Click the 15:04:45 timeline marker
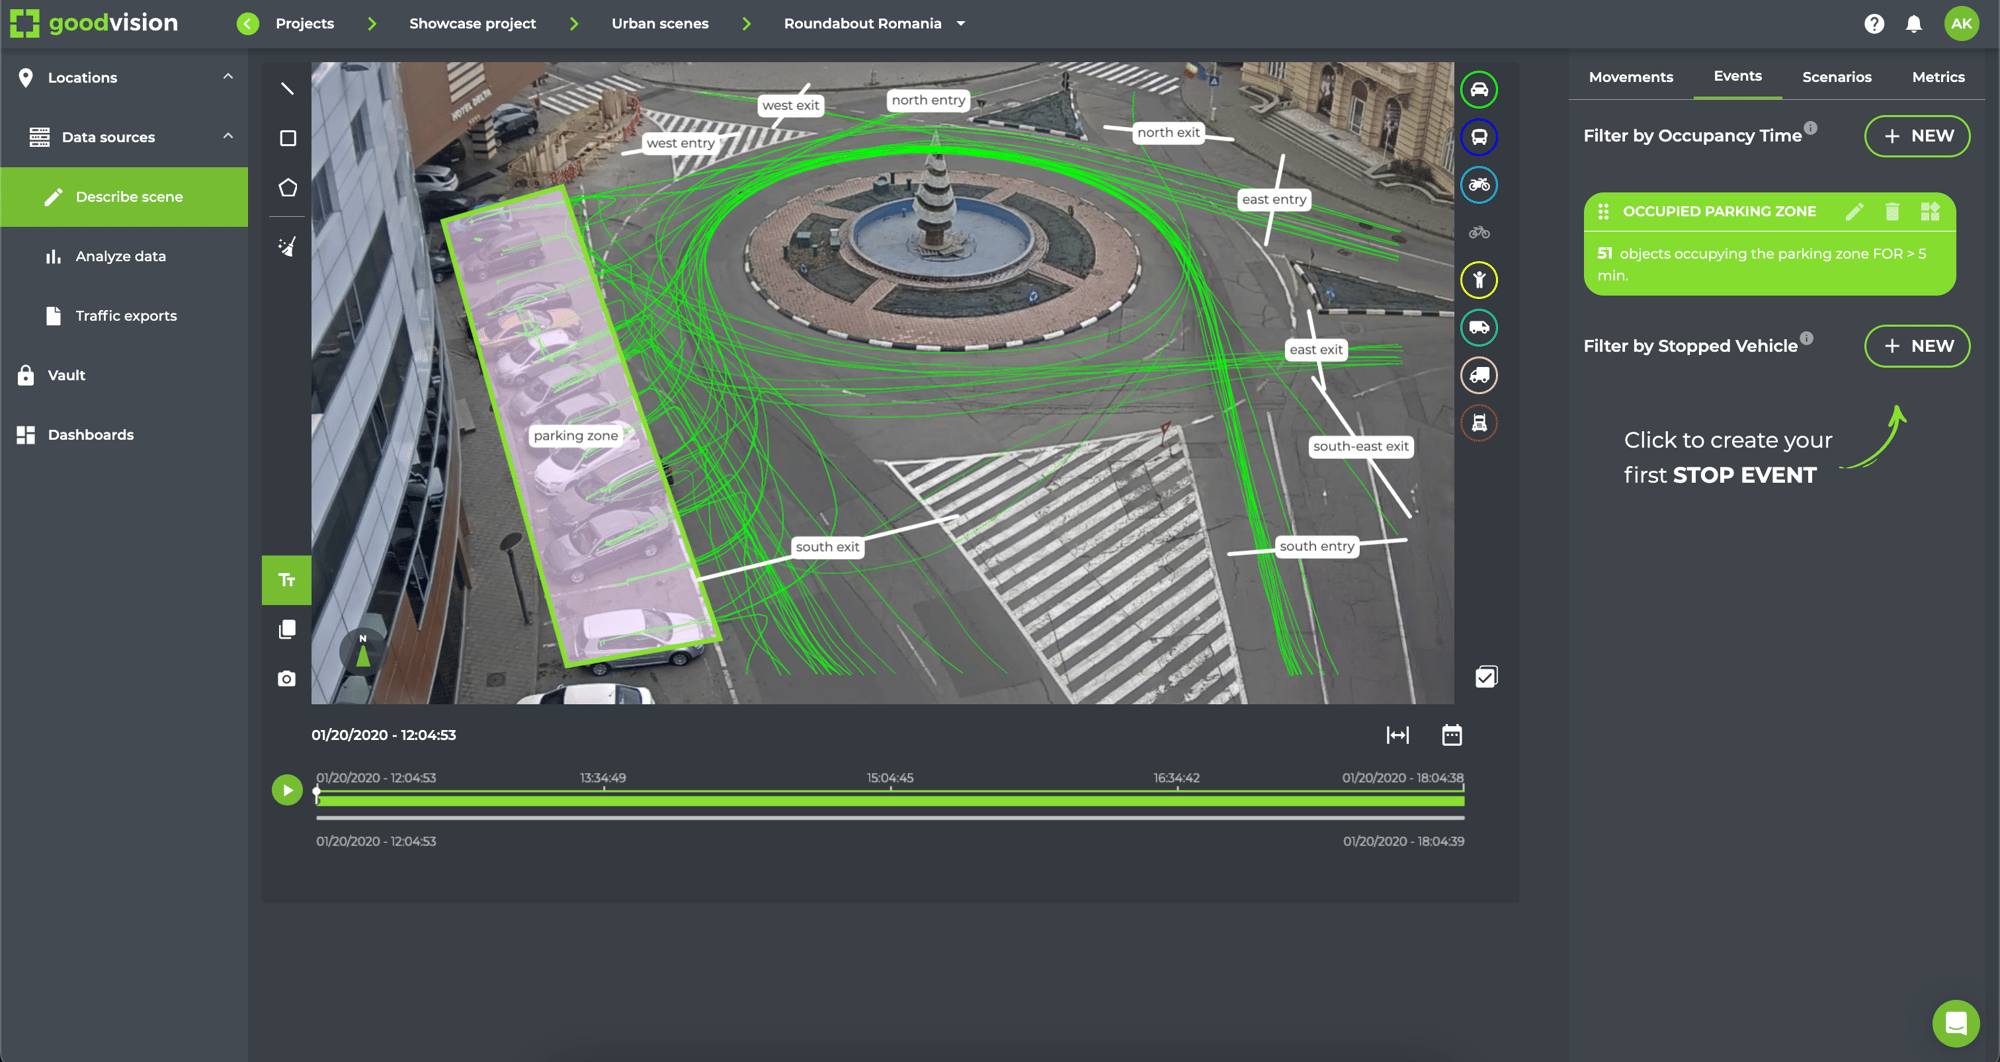2000x1062 pixels. point(890,778)
